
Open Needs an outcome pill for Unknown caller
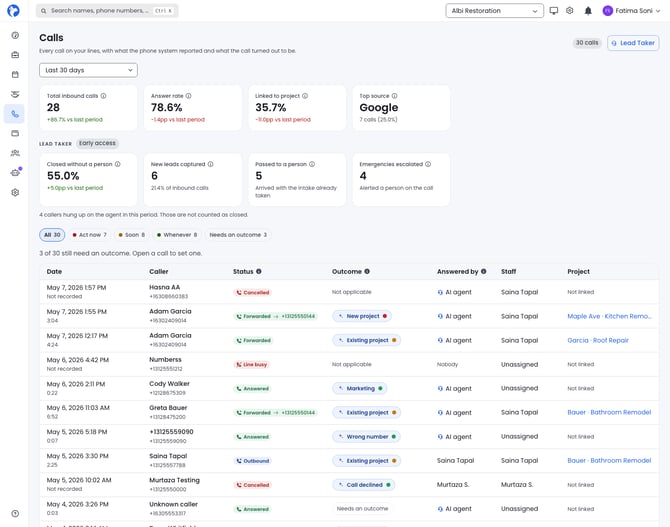click(362, 509)
